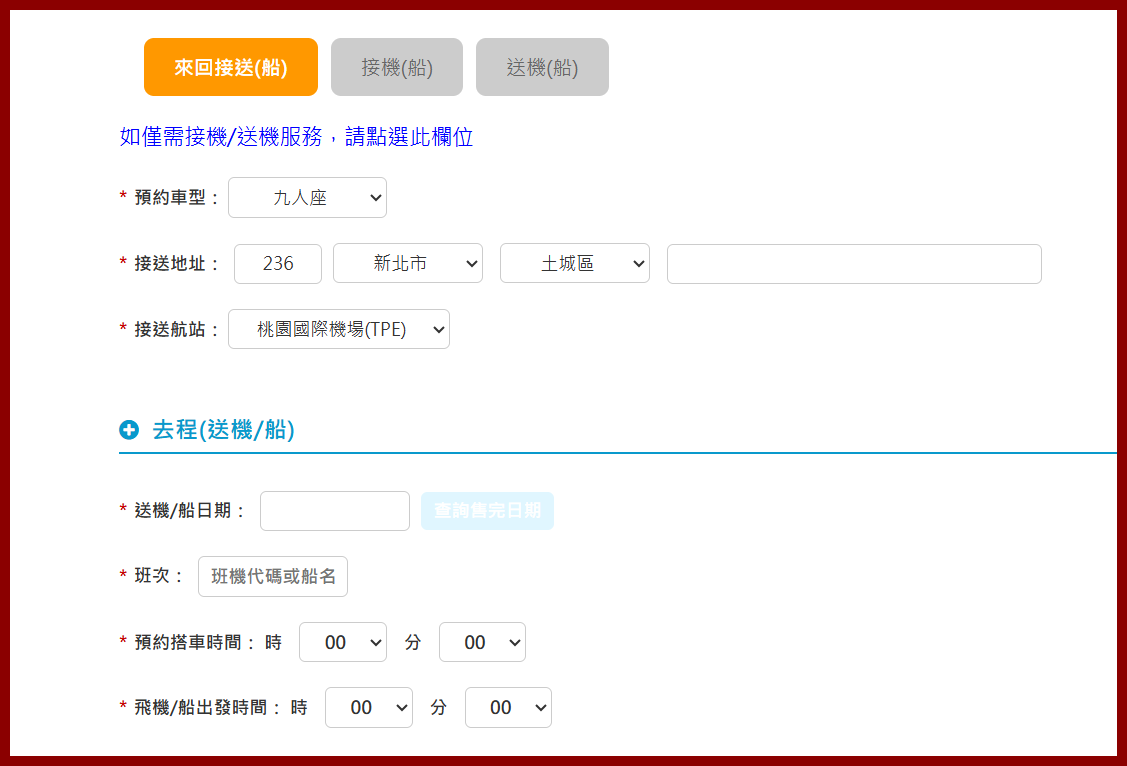This screenshot has height=766, width=1127.
Task: Expand the 飛機/船出發時間 hour dropdown
Action: 369,708
